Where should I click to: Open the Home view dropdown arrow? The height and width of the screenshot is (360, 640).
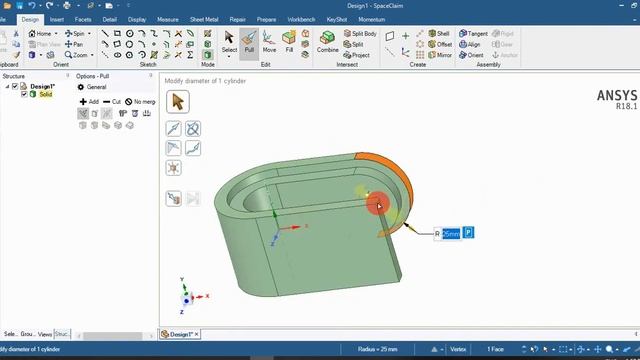pos(56,33)
